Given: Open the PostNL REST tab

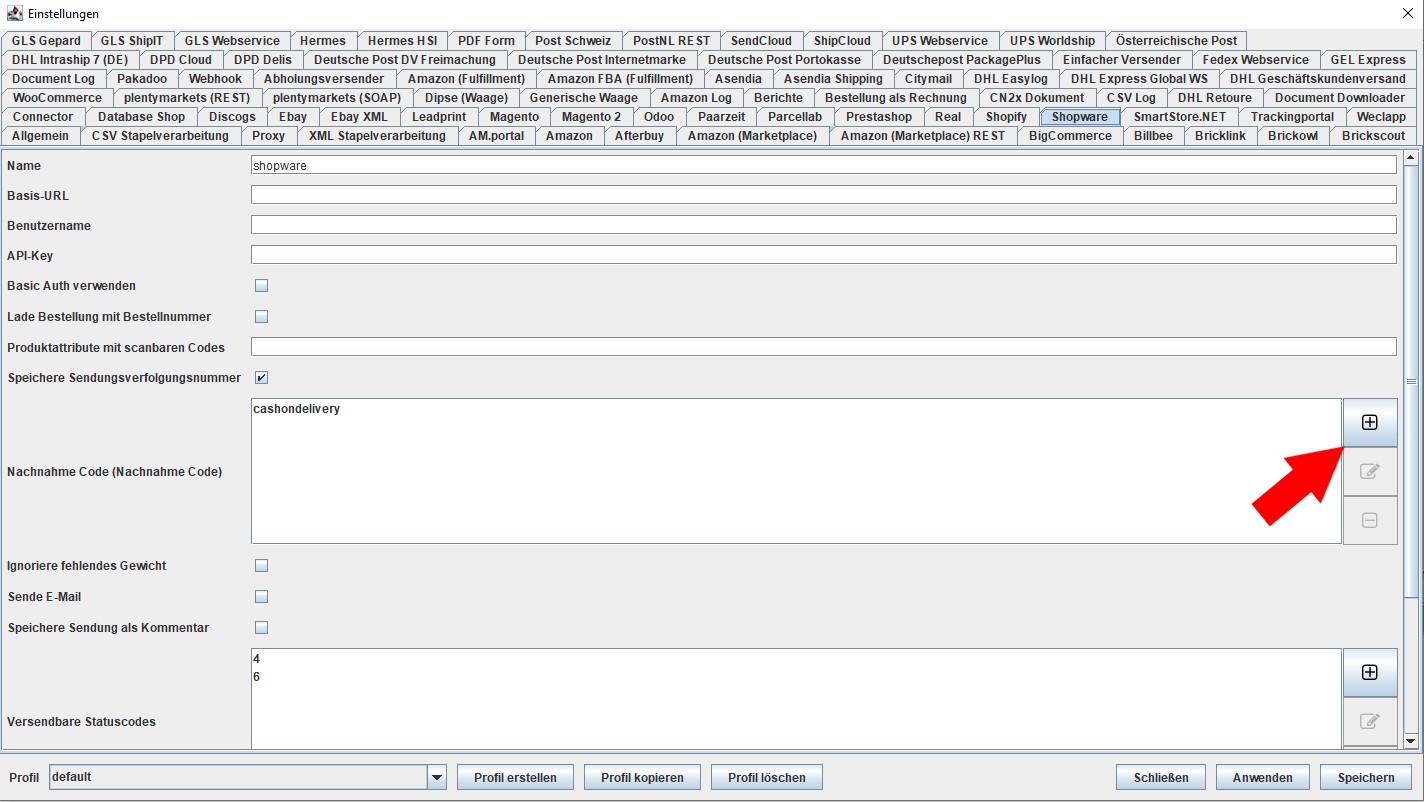Looking at the screenshot, I should [x=671, y=41].
